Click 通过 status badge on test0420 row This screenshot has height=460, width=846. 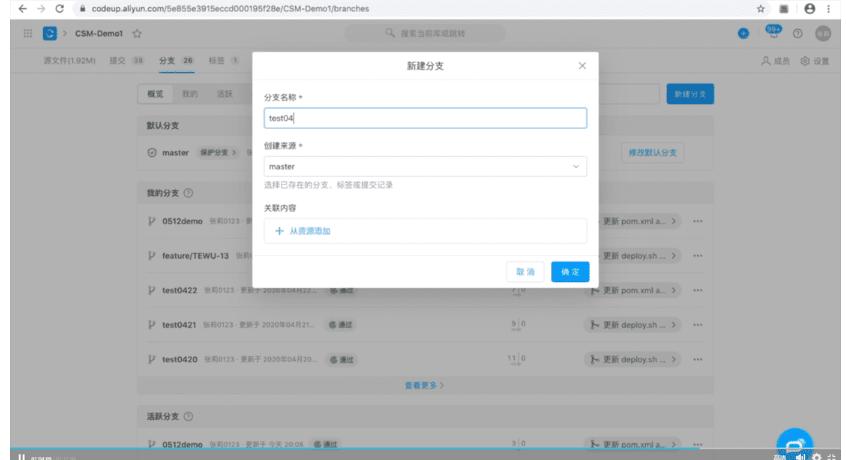(342, 360)
